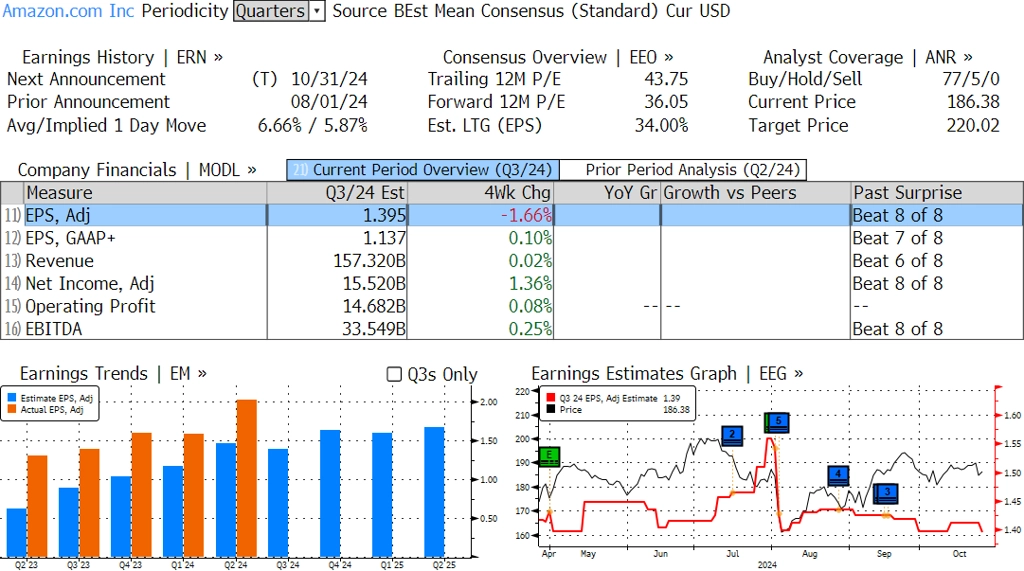Click red Q3 24 EPS estimate legend swatch

(x=551, y=398)
